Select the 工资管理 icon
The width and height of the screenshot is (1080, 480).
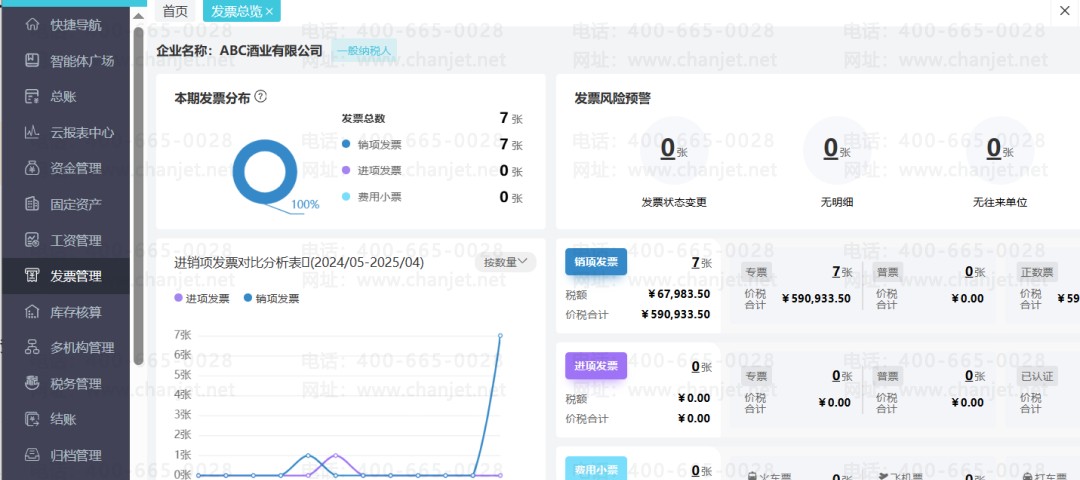[32, 240]
